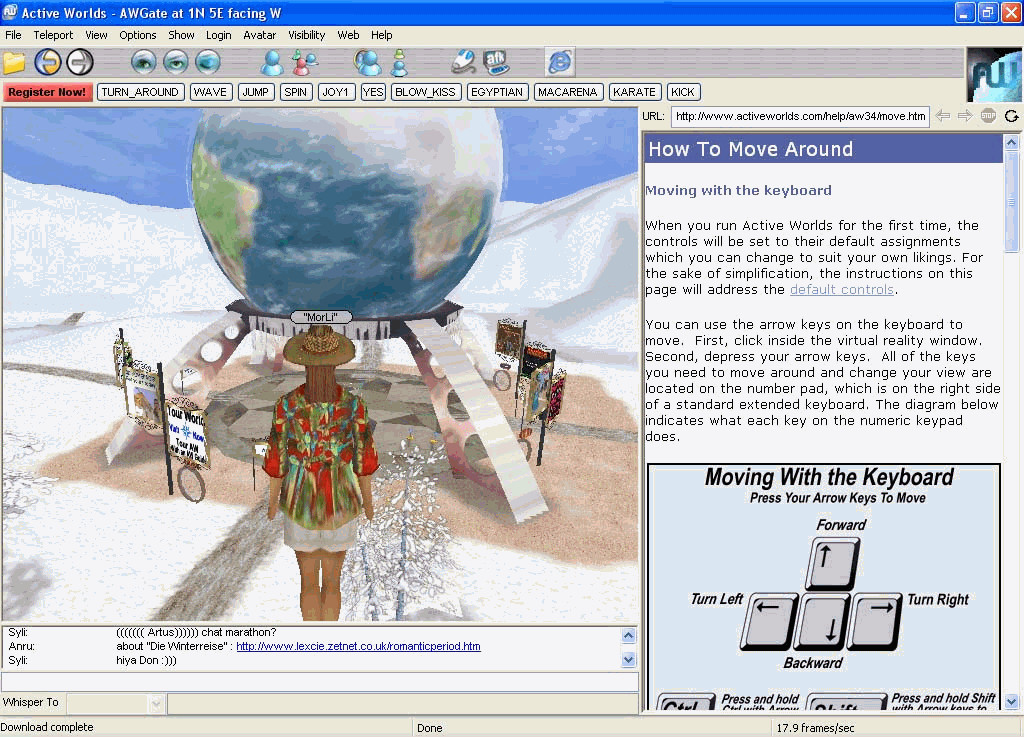The image size is (1024, 737).
Task: Open the Visibility menu
Action: 306,35
